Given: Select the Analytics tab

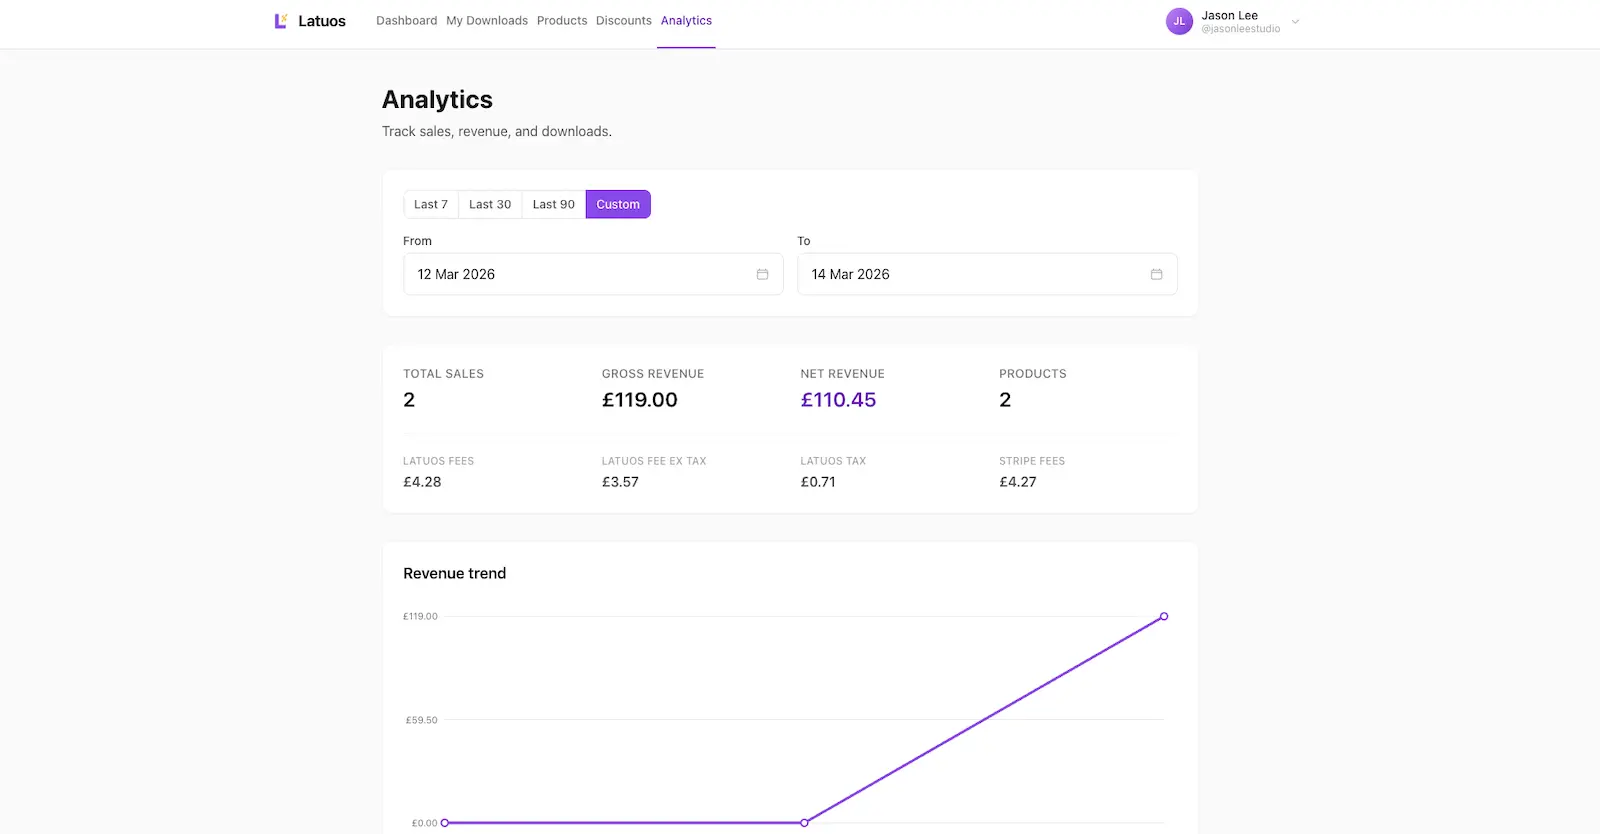Looking at the screenshot, I should (x=686, y=21).
